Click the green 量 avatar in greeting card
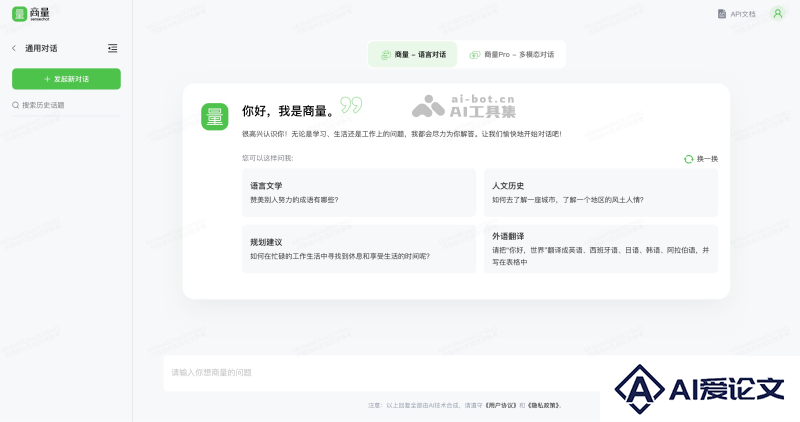This screenshot has height=422, width=800. (x=214, y=116)
